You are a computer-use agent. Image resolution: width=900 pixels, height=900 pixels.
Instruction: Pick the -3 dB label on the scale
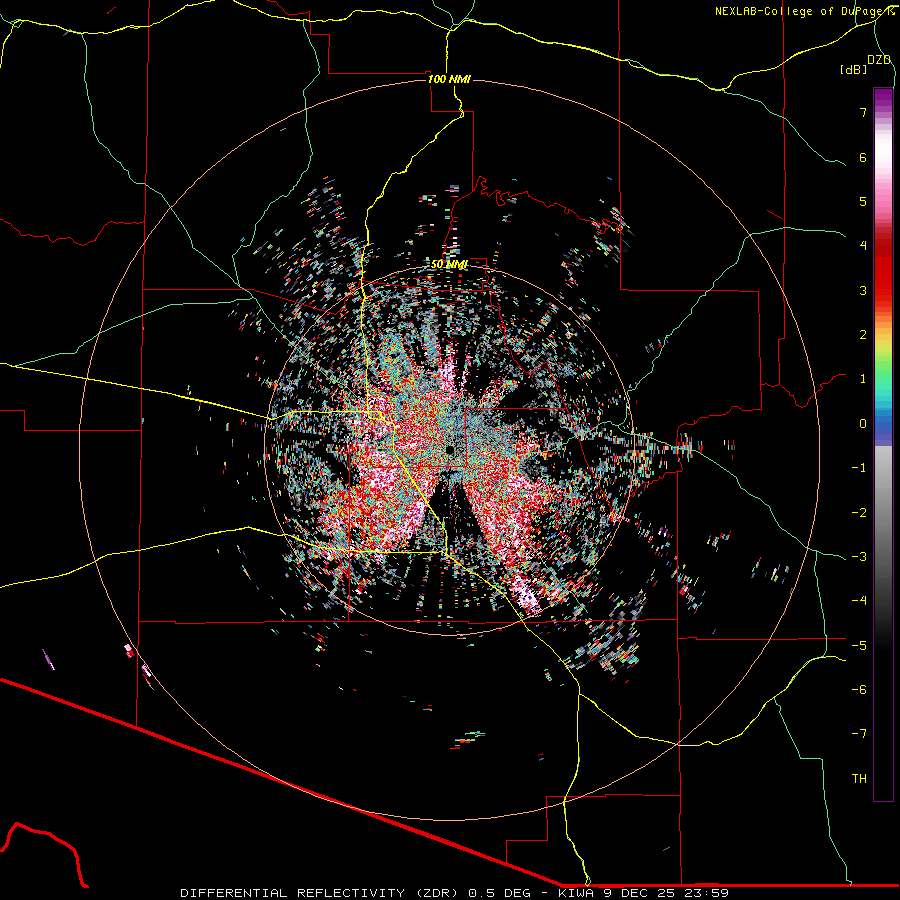pos(859,557)
